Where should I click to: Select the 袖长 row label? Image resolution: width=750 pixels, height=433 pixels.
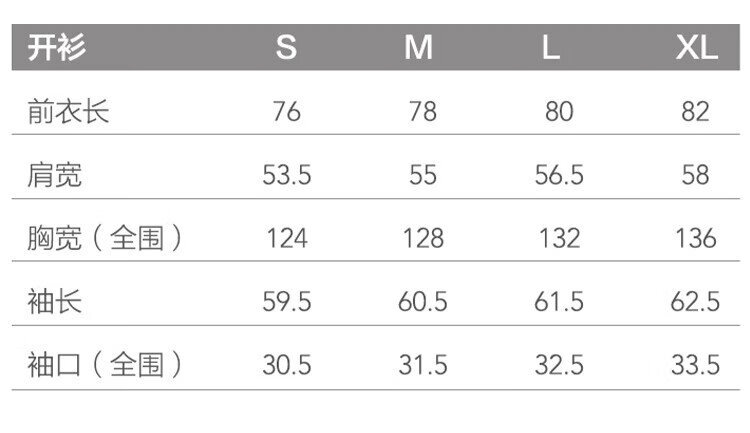[x=55, y=301]
